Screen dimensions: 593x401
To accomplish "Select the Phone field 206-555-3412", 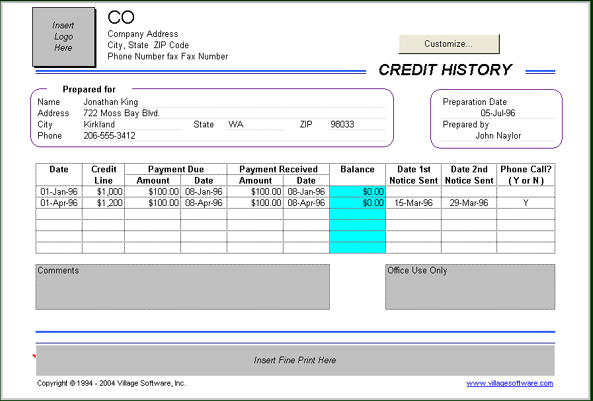I will tap(234, 136).
